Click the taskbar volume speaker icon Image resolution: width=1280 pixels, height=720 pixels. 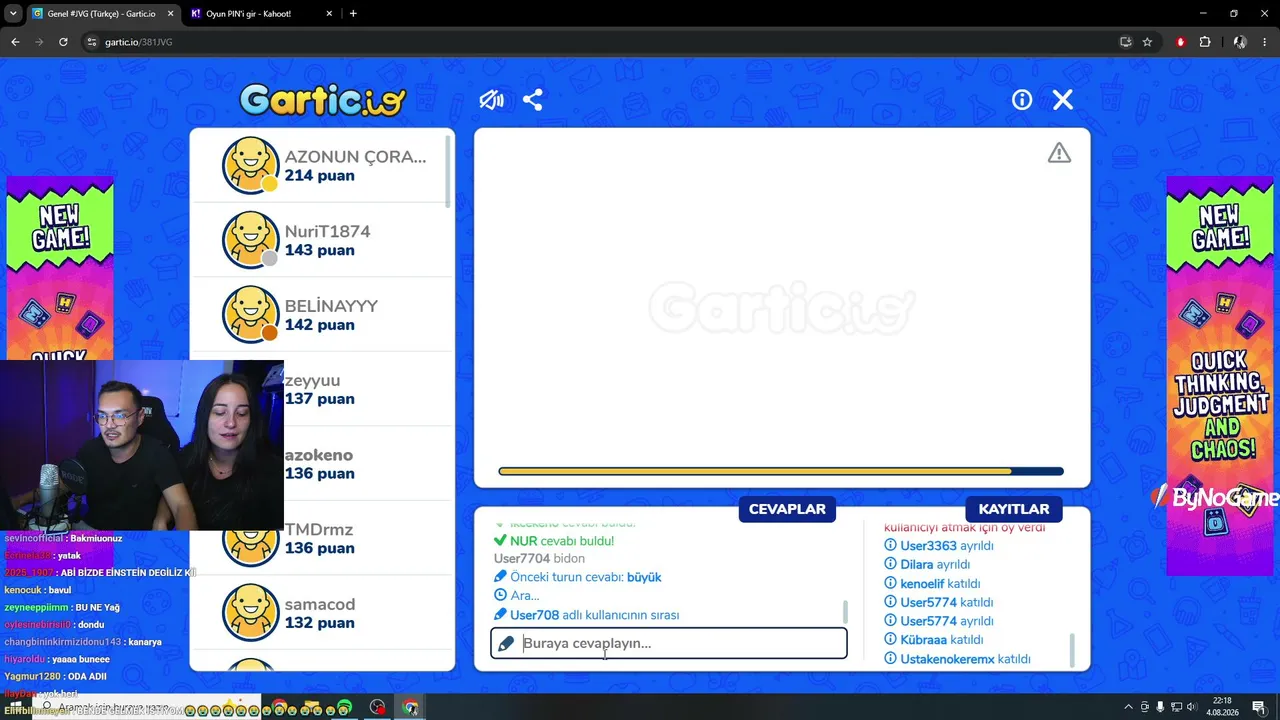point(1192,707)
